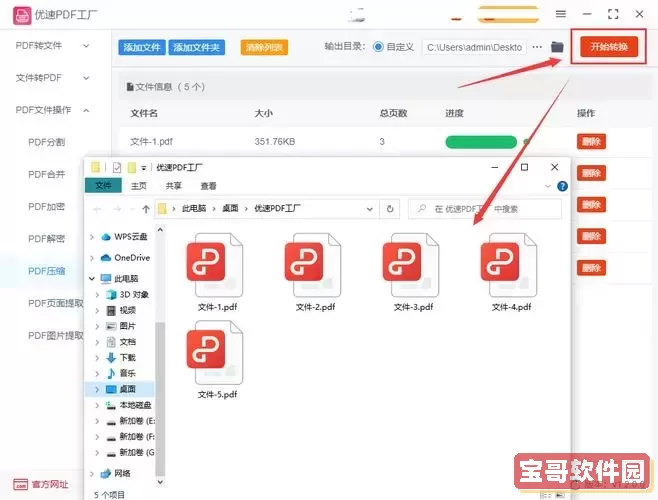Click the 音乐 music note icon
The width and height of the screenshot is (658, 500).
[x=111, y=373]
